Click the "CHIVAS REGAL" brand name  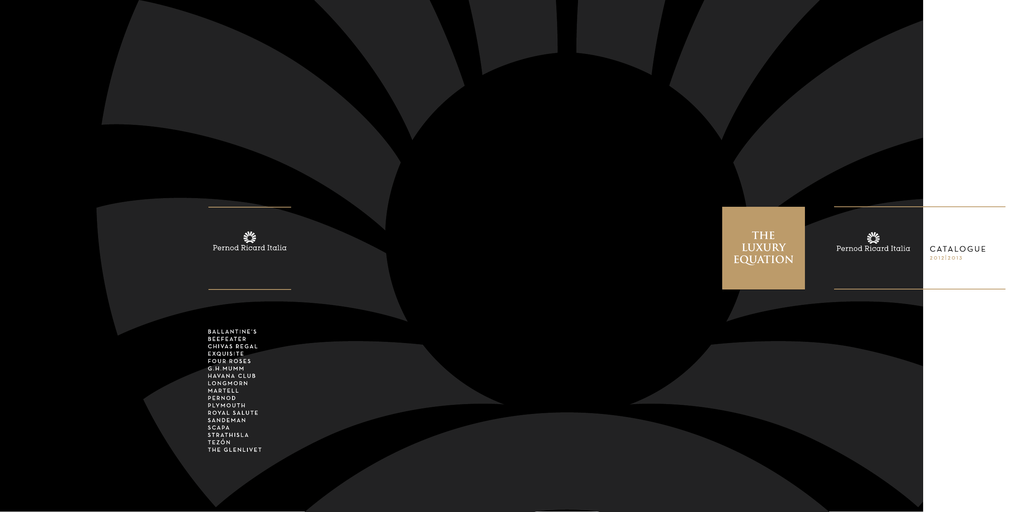(x=232, y=346)
